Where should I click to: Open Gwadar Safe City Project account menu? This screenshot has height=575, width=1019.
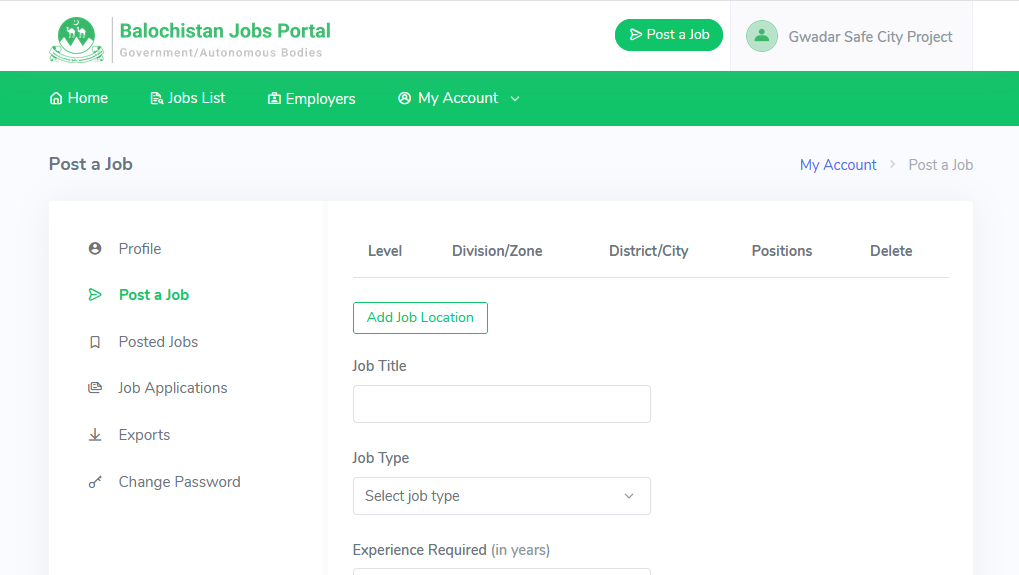click(x=869, y=37)
